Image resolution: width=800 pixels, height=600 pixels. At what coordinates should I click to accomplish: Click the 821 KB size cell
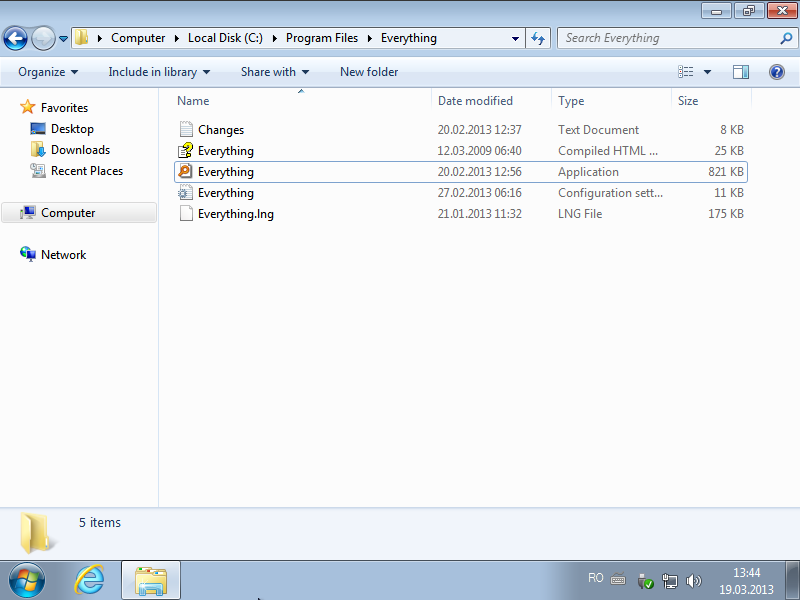tap(726, 172)
